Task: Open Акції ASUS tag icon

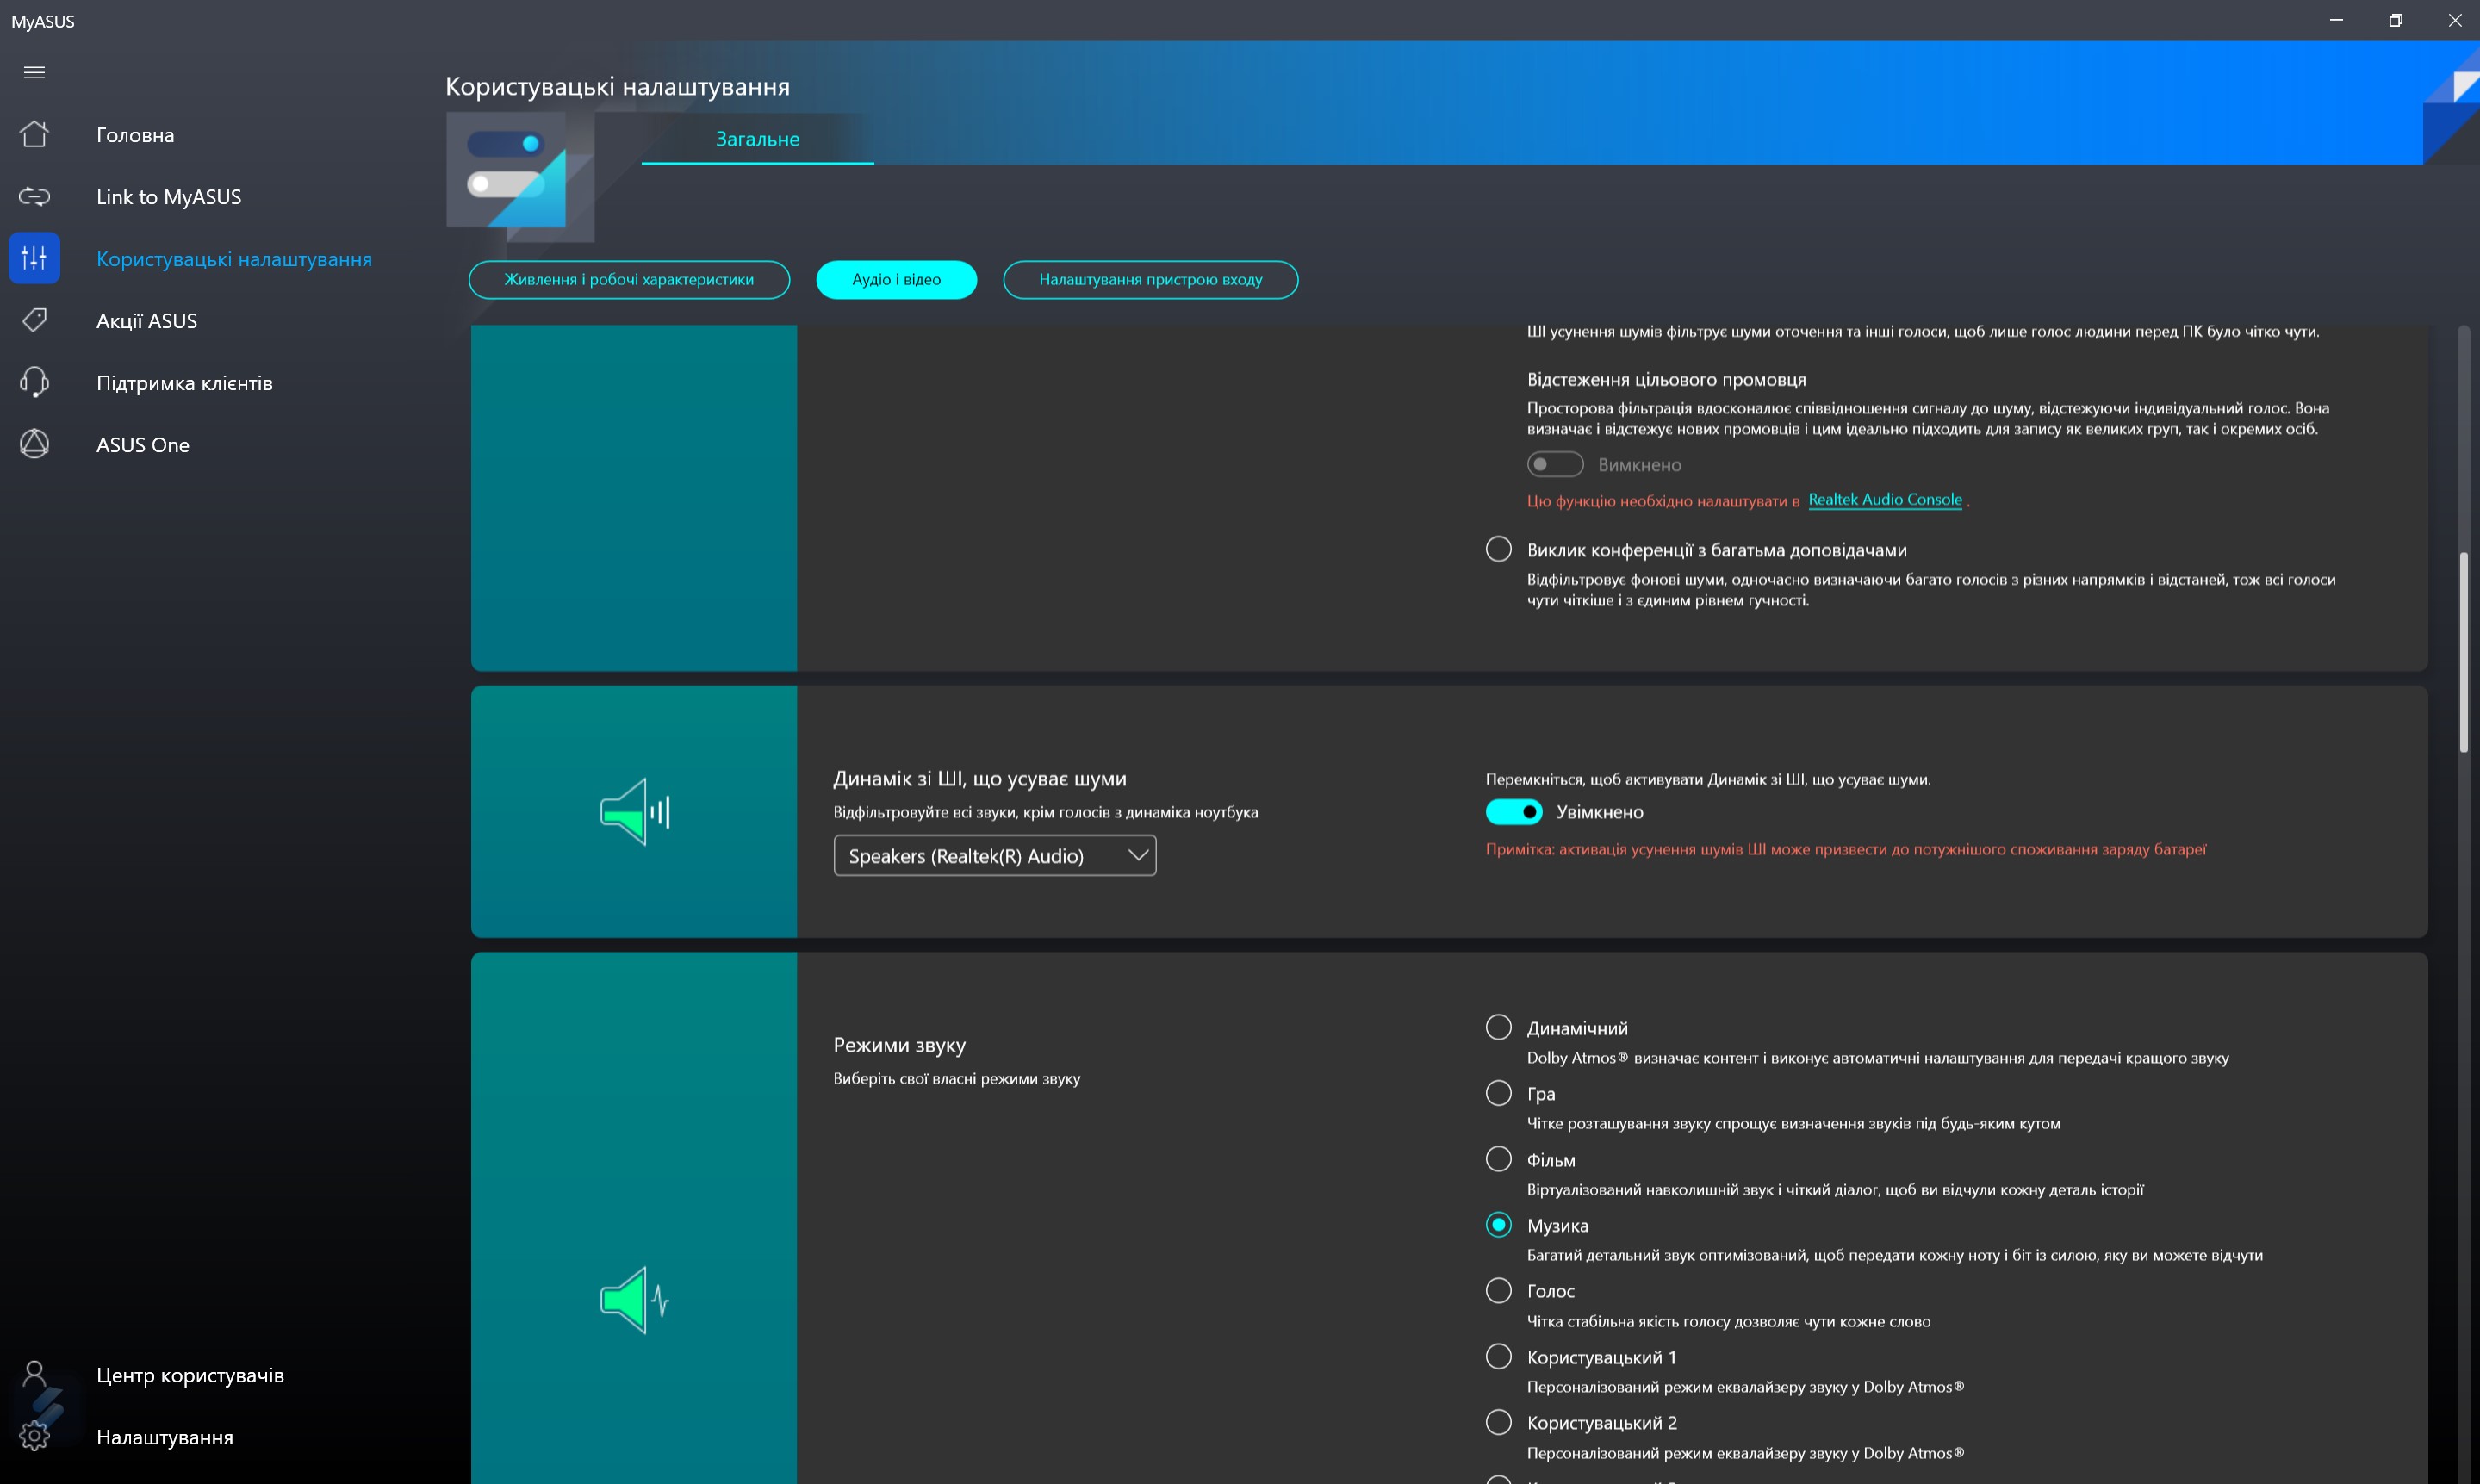Action: coord(34,320)
